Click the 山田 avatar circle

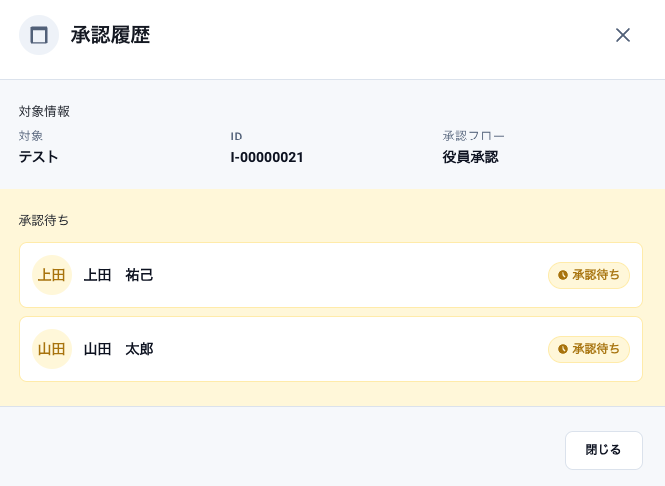52,349
